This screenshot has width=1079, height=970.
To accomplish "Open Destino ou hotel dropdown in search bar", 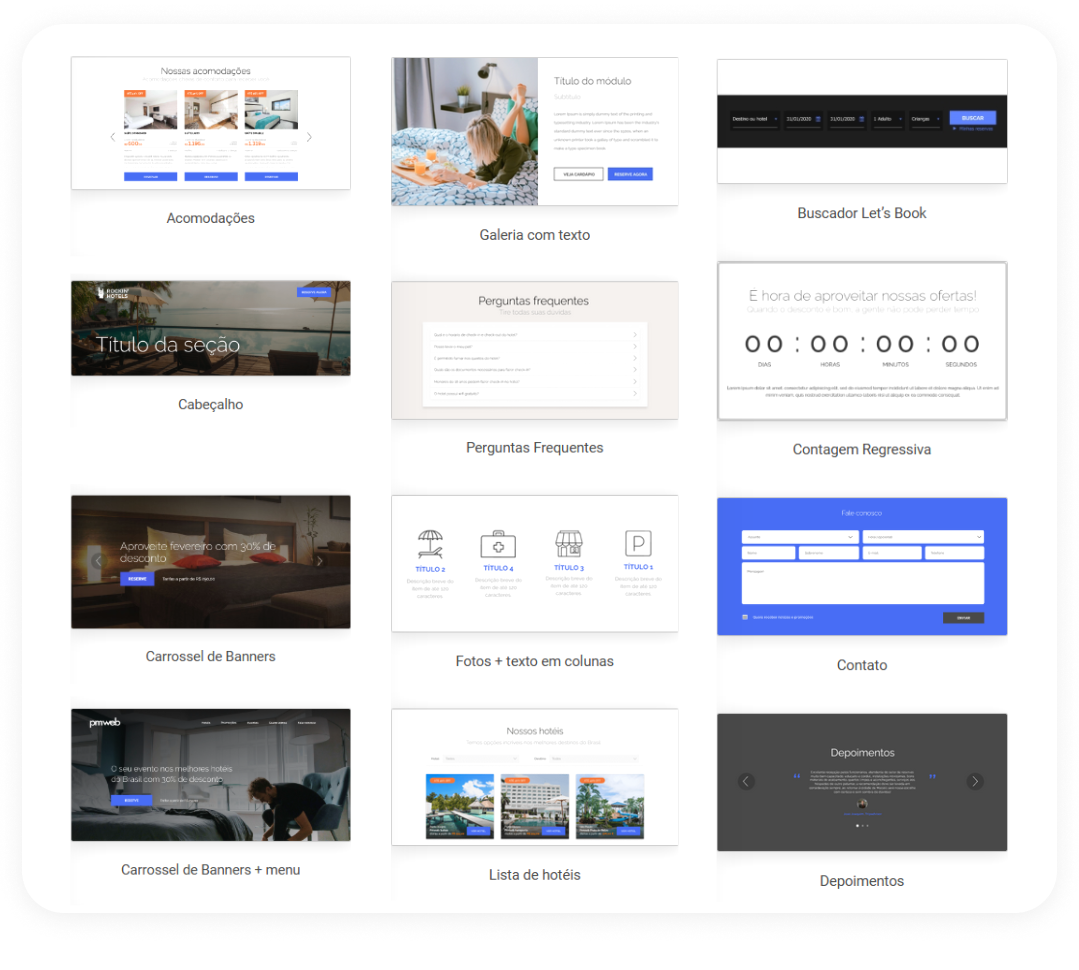I will 754,119.
